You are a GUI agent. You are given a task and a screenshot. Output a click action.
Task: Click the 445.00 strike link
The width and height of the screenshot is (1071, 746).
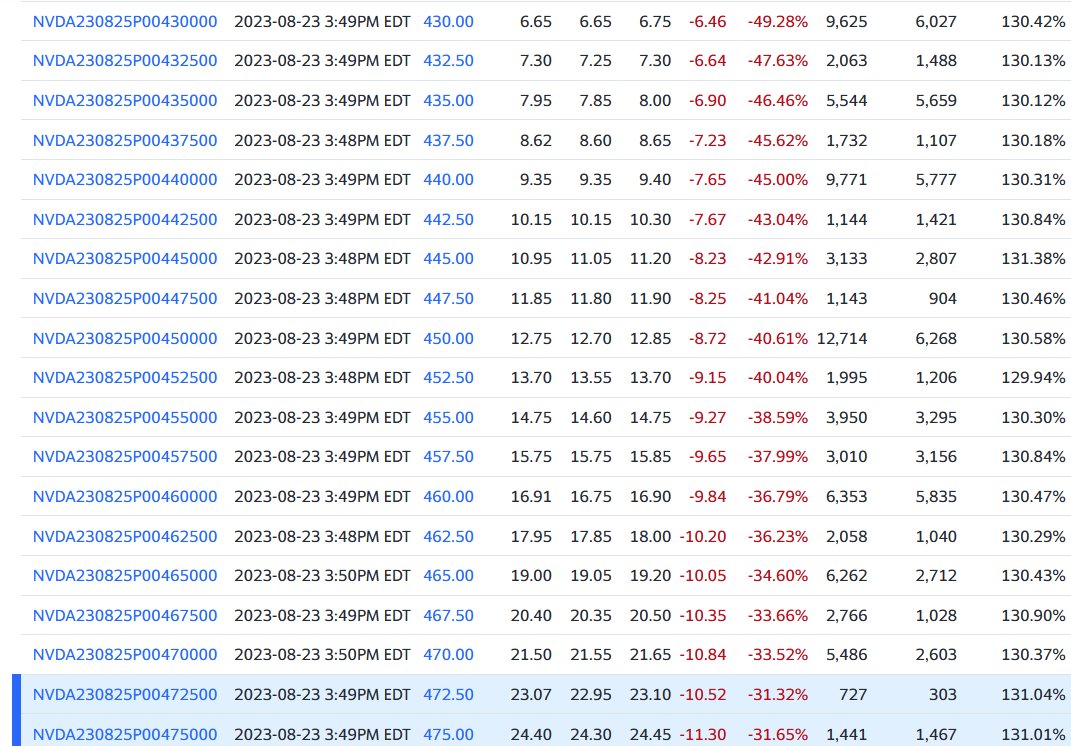(x=448, y=259)
